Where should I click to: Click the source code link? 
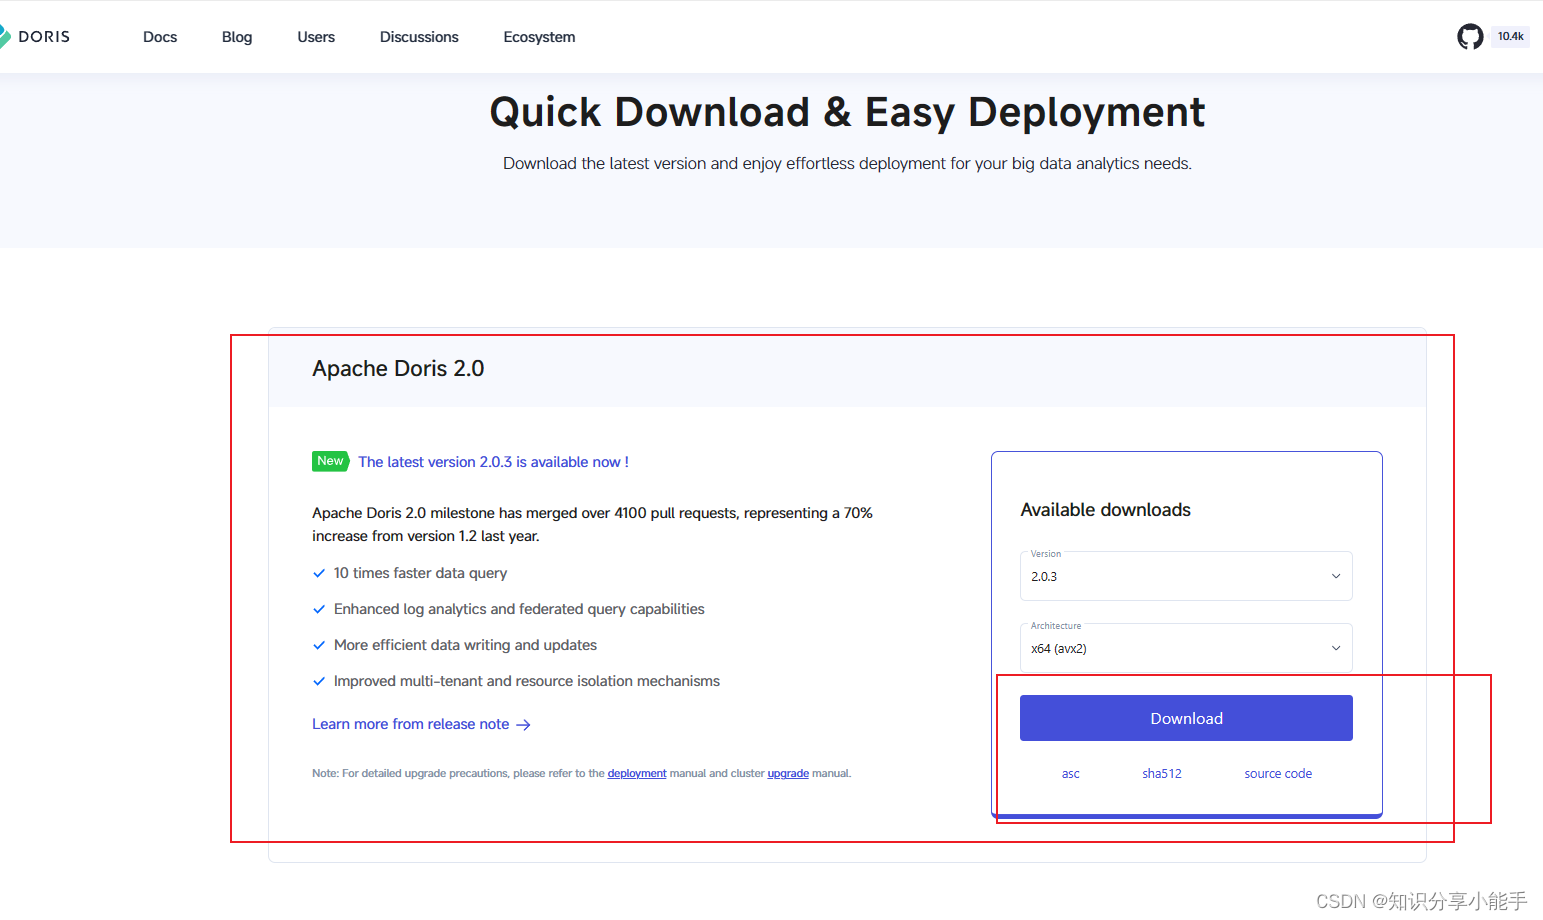1278,774
